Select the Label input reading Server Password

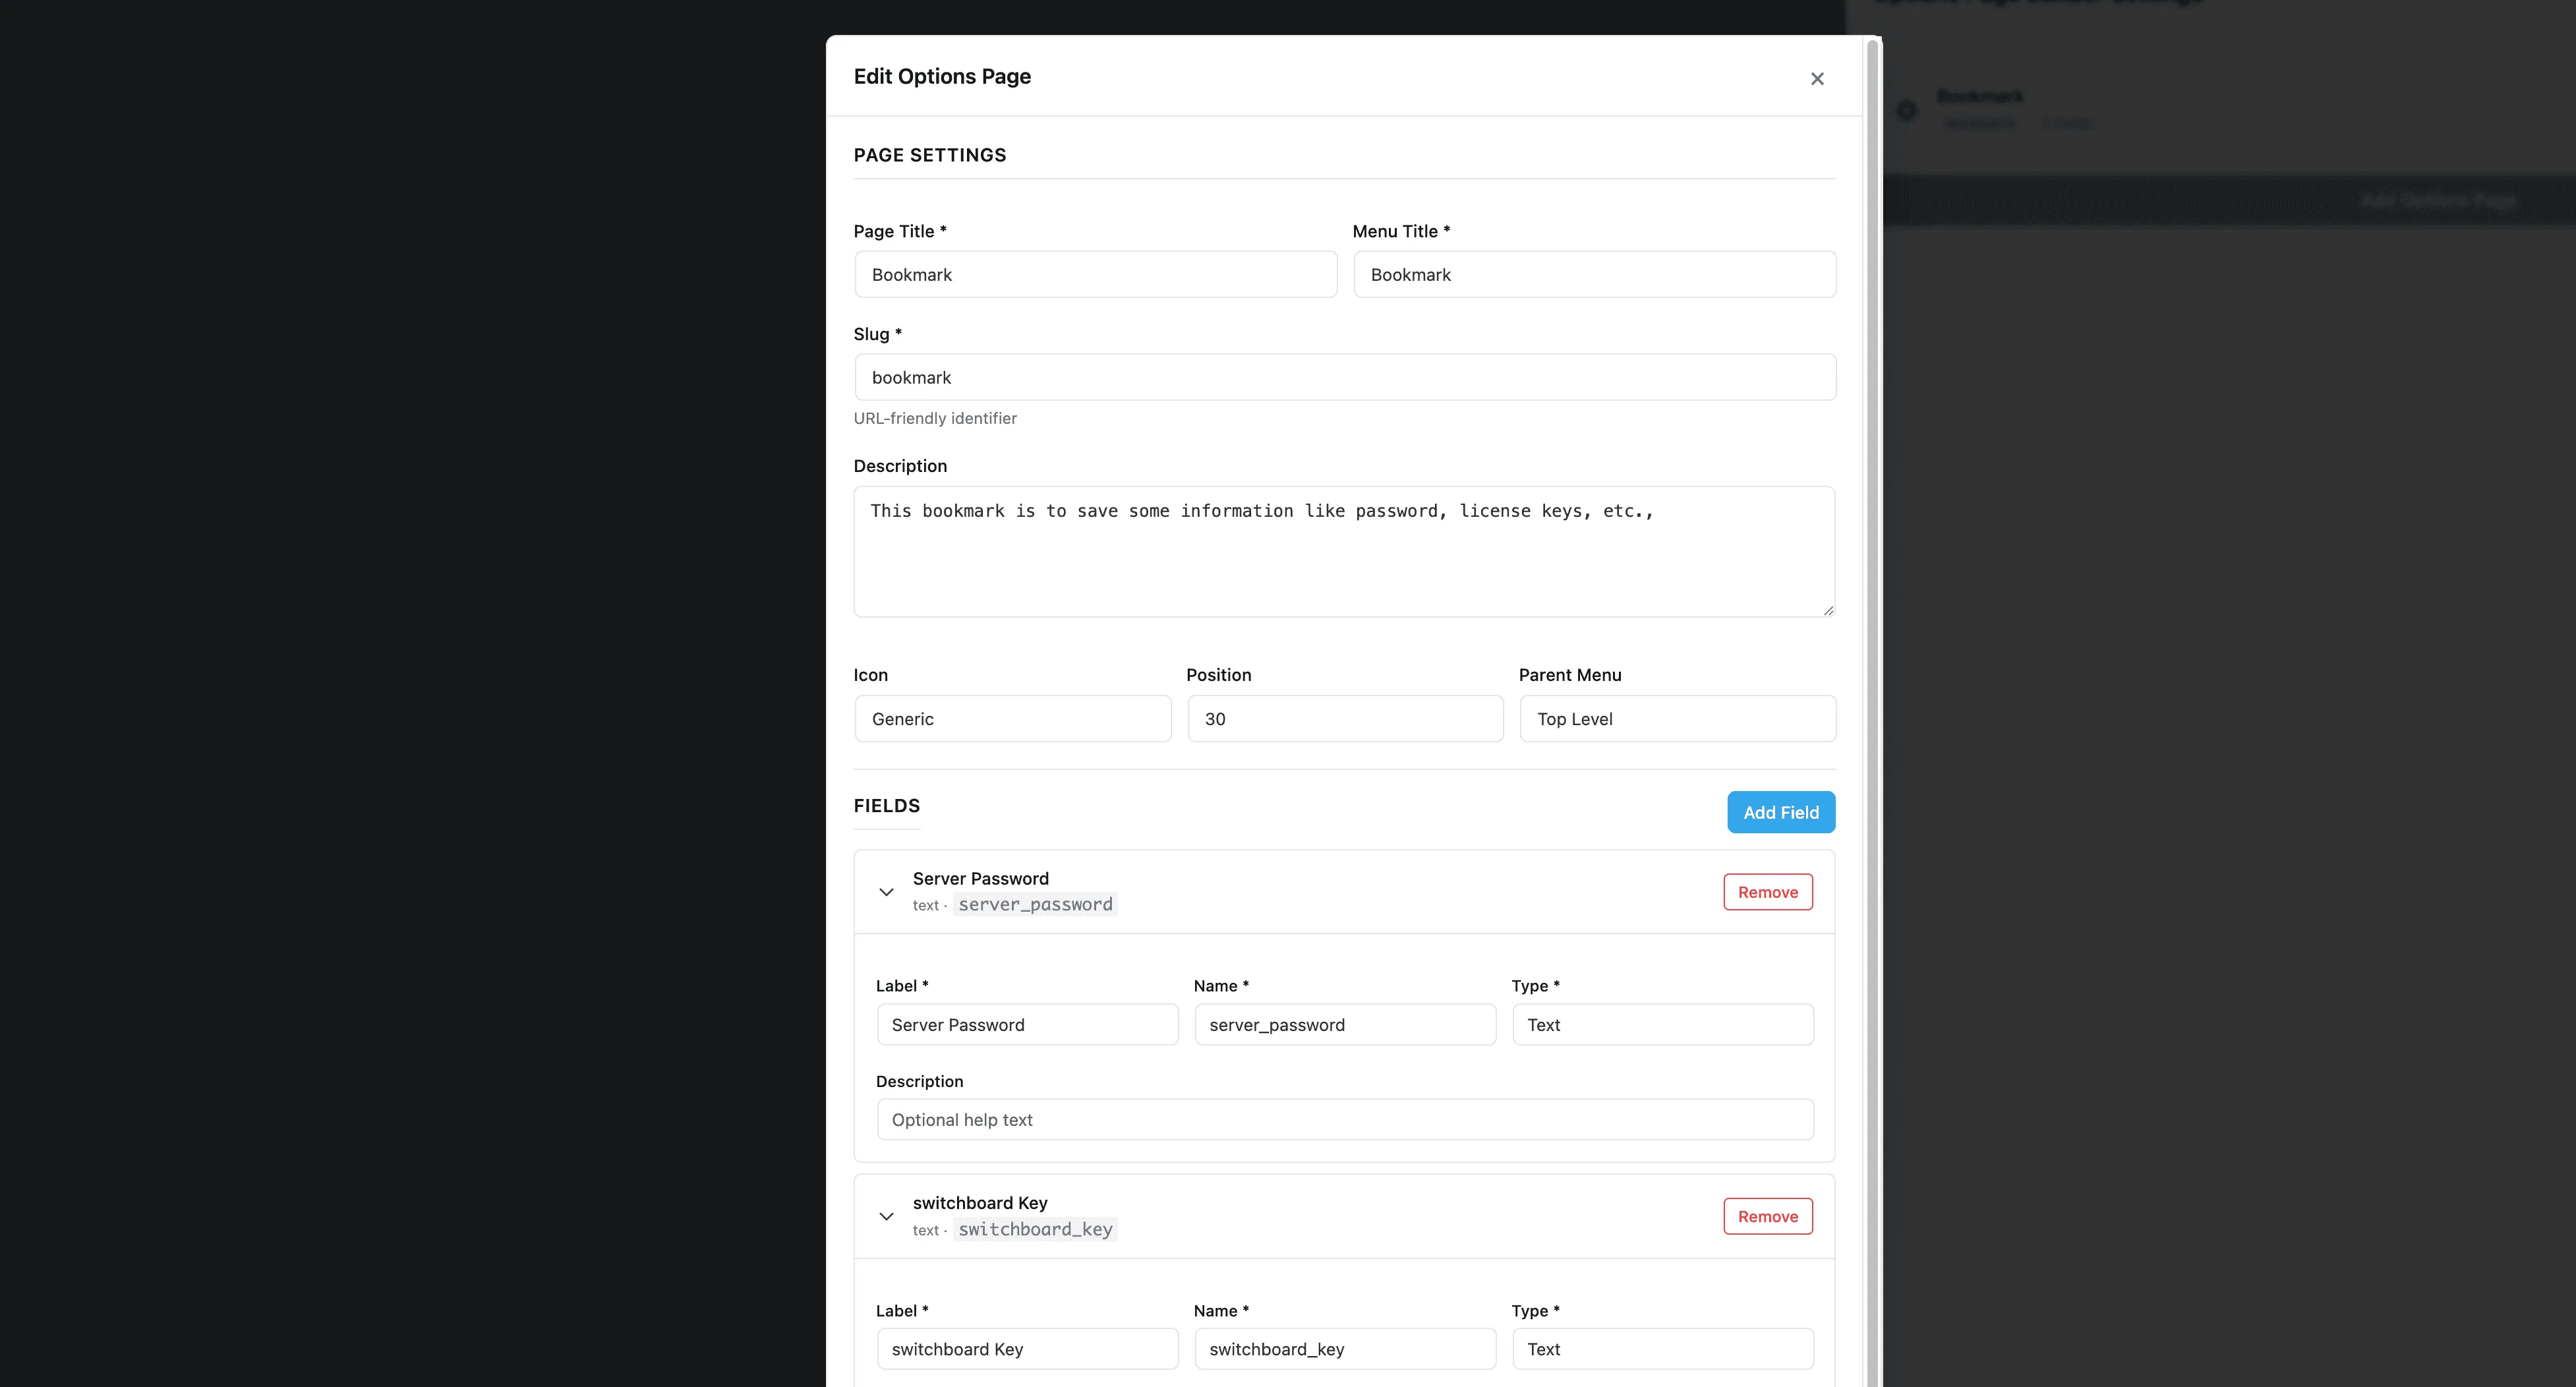pyautogui.click(x=1026, y=1024)
